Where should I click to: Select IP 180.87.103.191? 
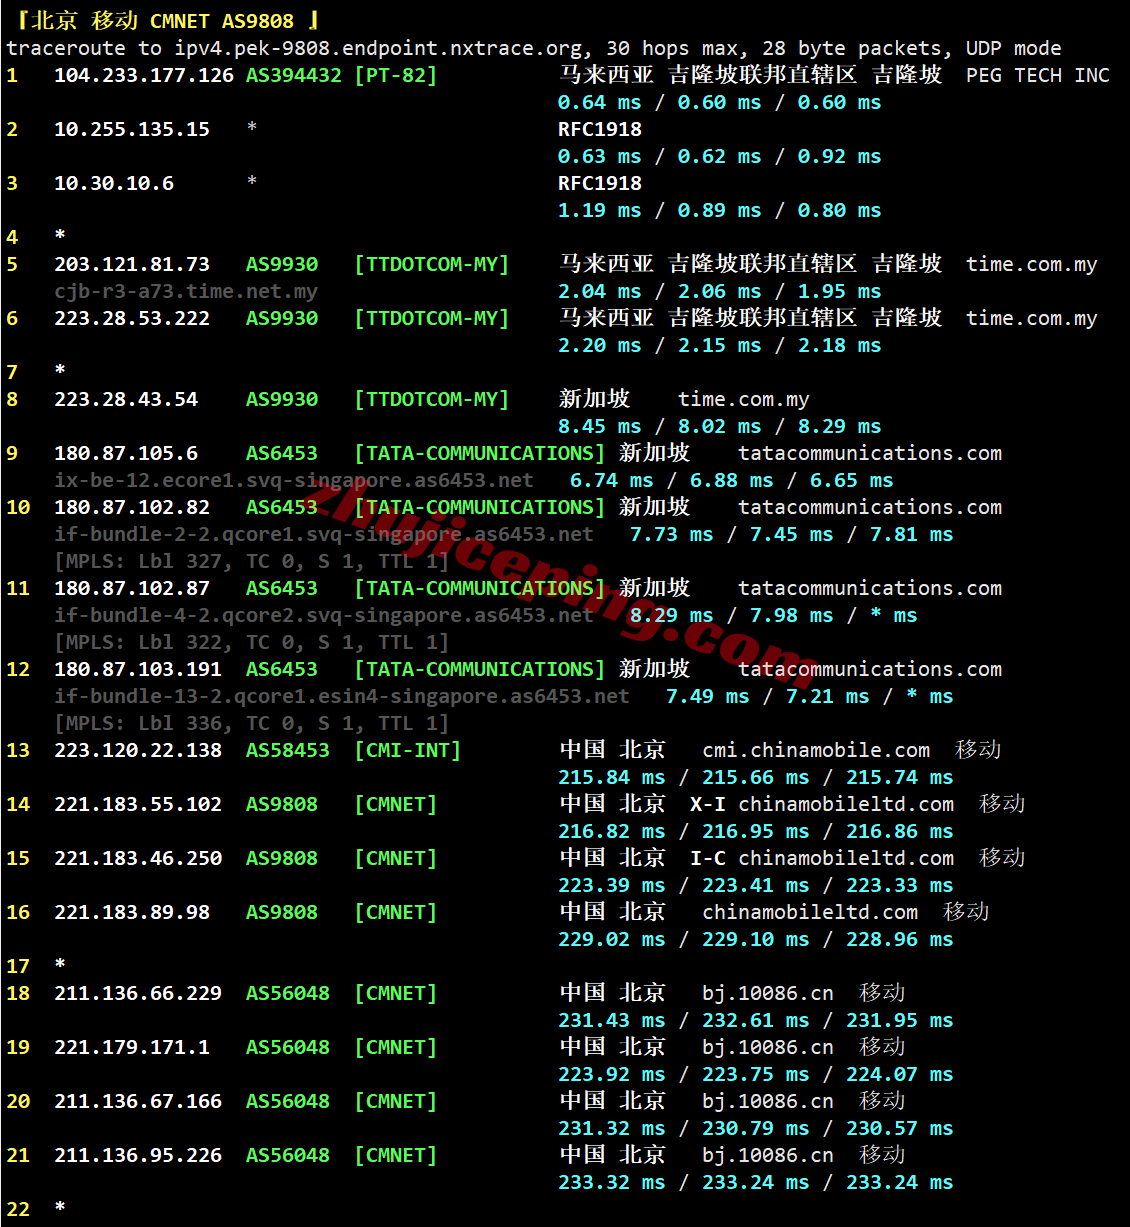point(138,669)
